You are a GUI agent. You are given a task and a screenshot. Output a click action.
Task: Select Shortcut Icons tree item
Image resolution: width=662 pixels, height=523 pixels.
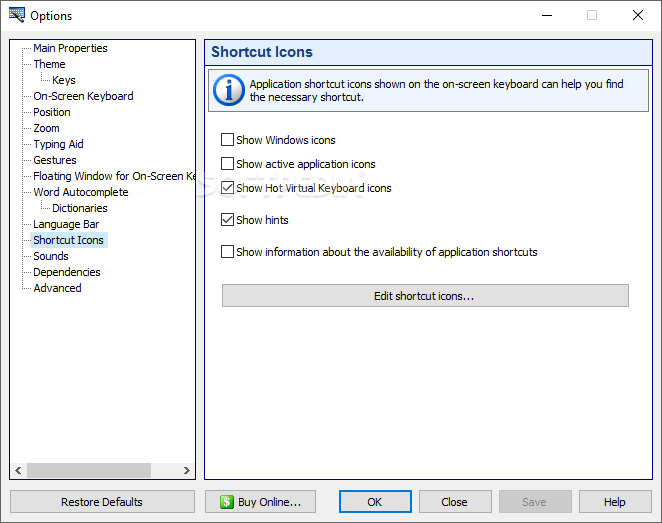tap(68, 240)
